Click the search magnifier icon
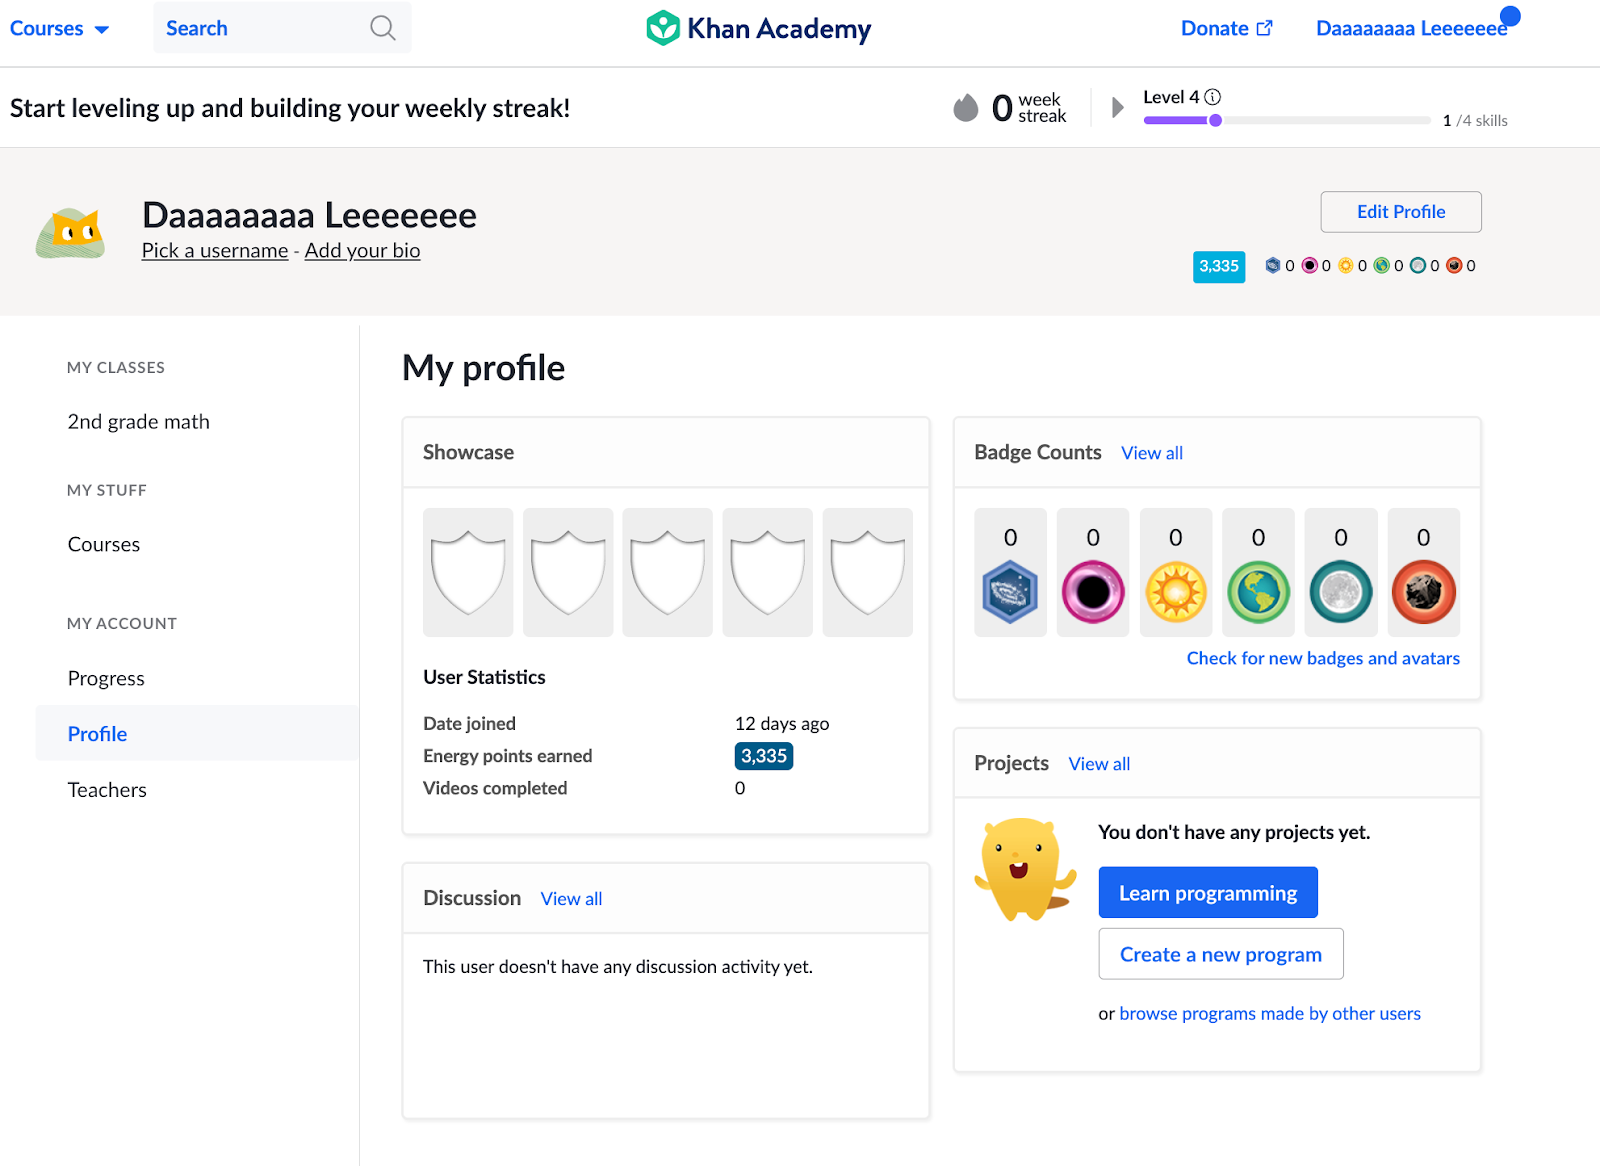The height and width of the screenshot is (1166, 1600). [x=382, y=28]
